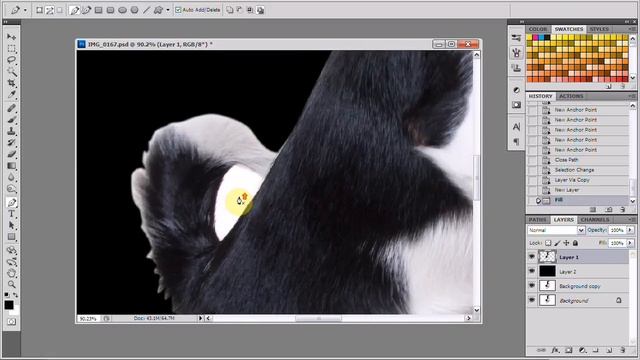Select the Blur tool
The height and width of the screenshot is (360, 640).
11,177
